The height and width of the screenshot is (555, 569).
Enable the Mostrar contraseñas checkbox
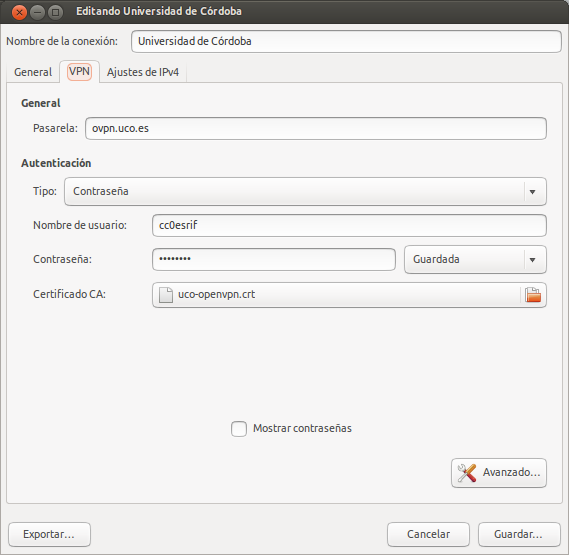(x=239, y=428)
